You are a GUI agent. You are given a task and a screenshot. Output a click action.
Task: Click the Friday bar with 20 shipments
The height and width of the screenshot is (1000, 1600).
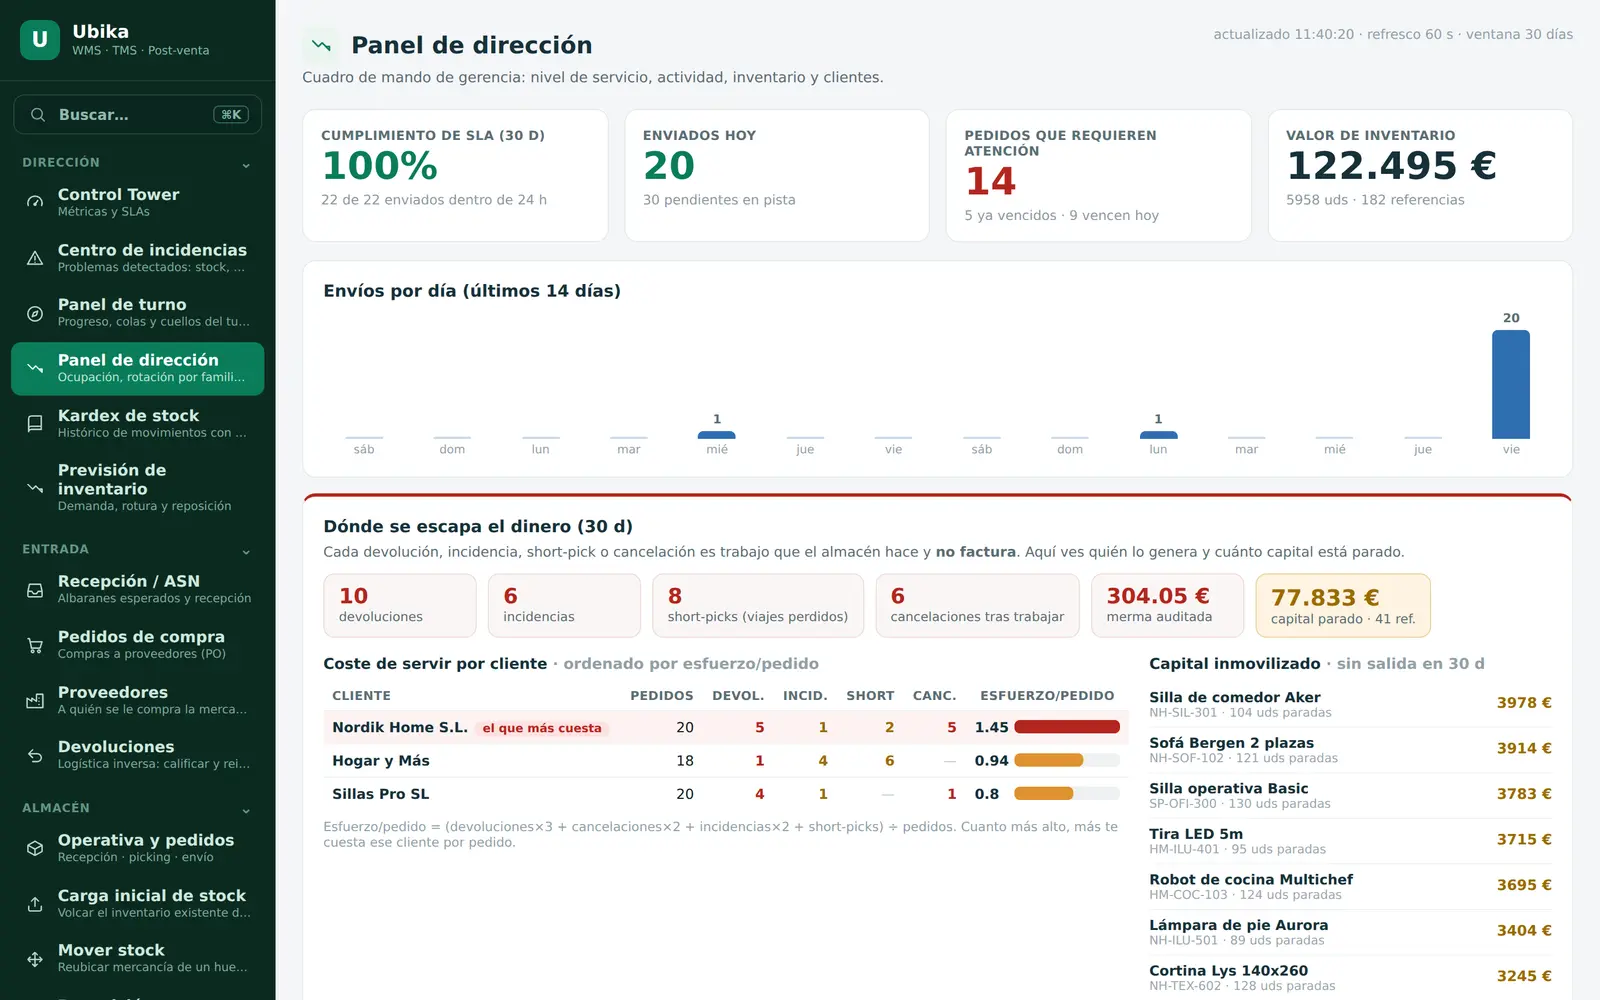pos(1511,384)
